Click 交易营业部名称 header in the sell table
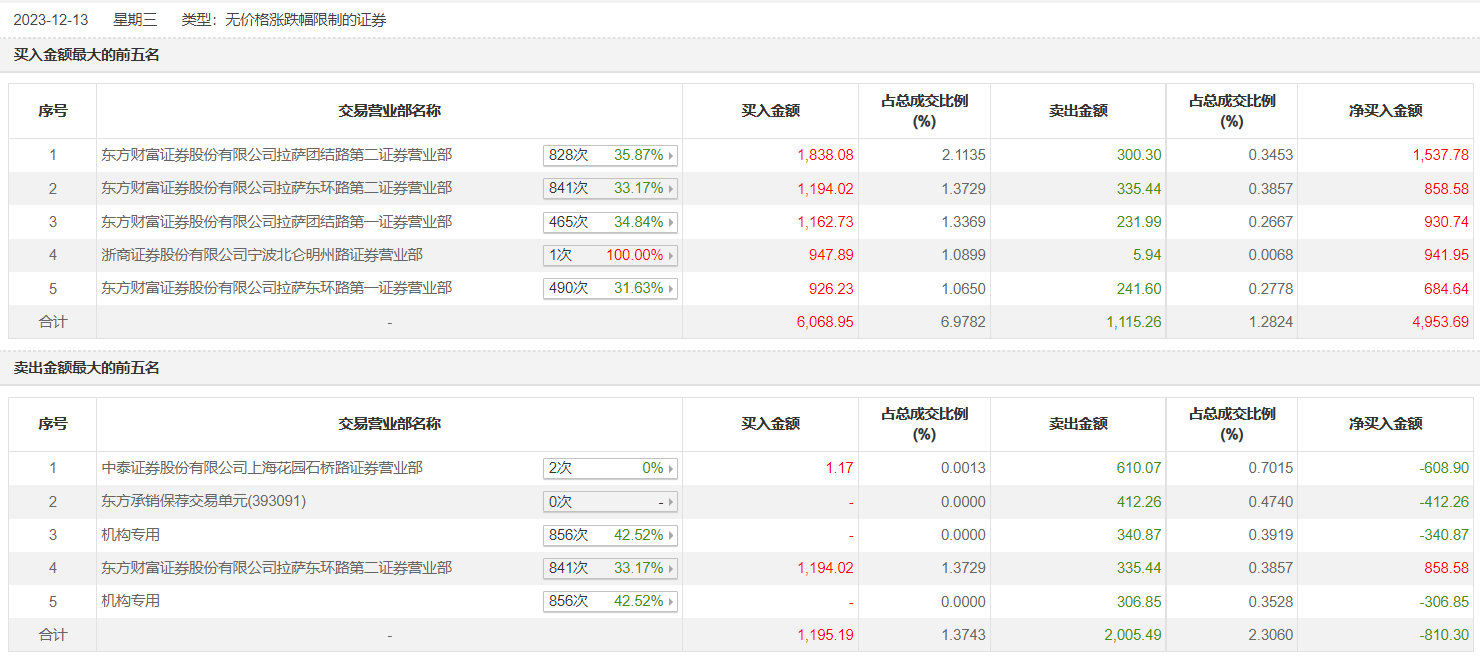1480x660 pixels. (x=390, y=424)
